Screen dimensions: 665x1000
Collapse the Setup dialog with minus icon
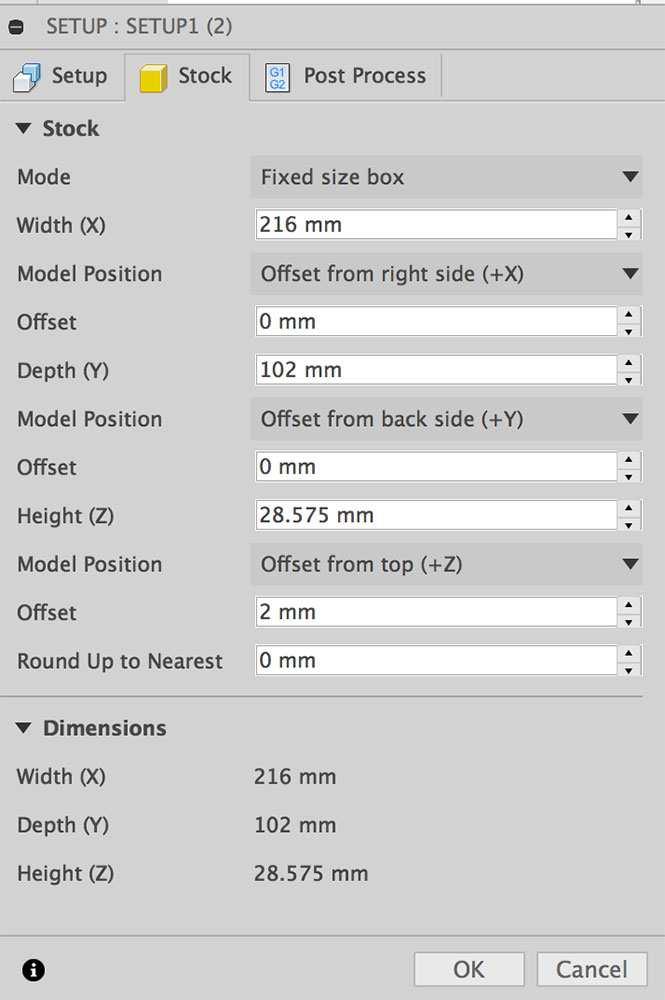tap(16, 27)
